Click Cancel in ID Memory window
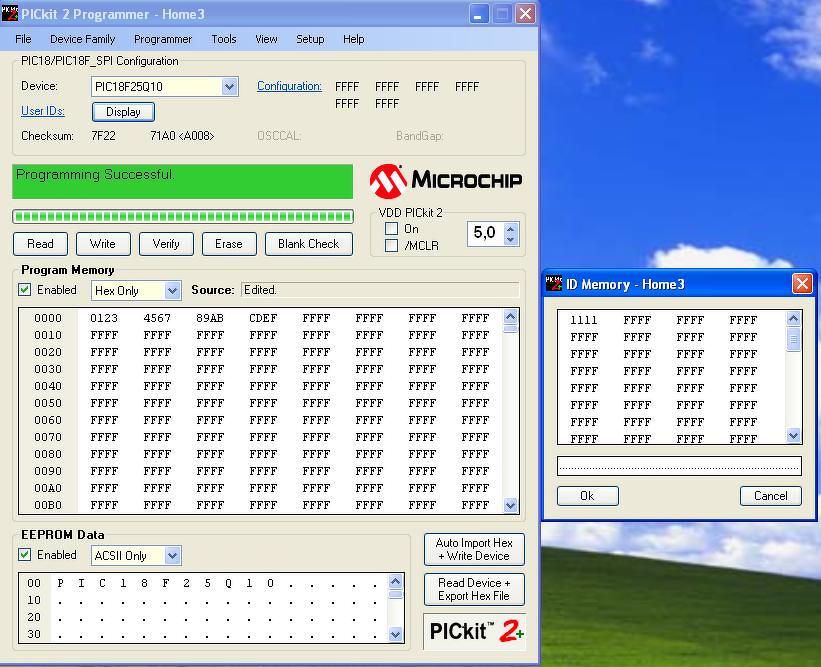Viewport: 821px width, 667px height. coord(770,496)
